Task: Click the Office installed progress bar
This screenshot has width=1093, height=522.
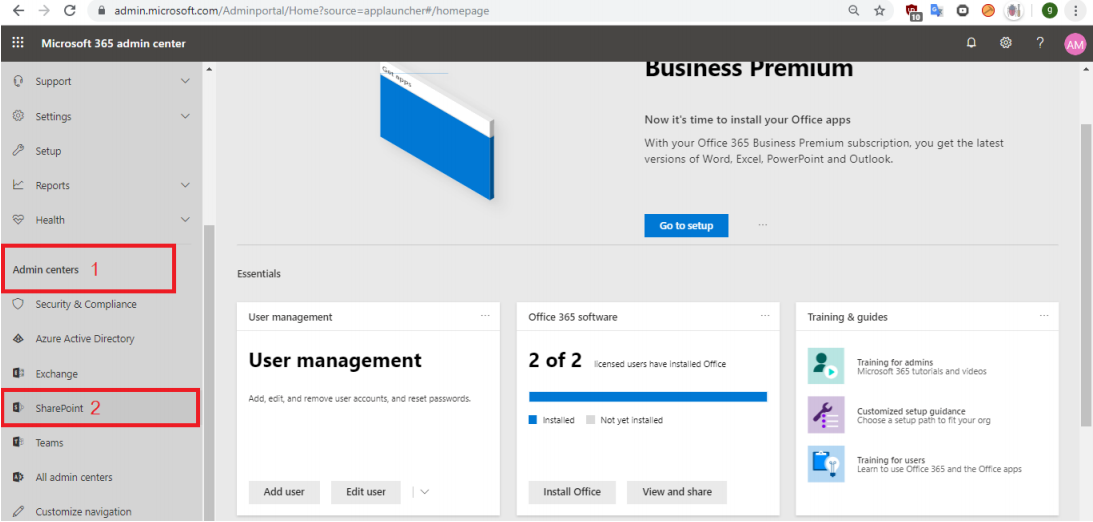Action: [648, 397]
